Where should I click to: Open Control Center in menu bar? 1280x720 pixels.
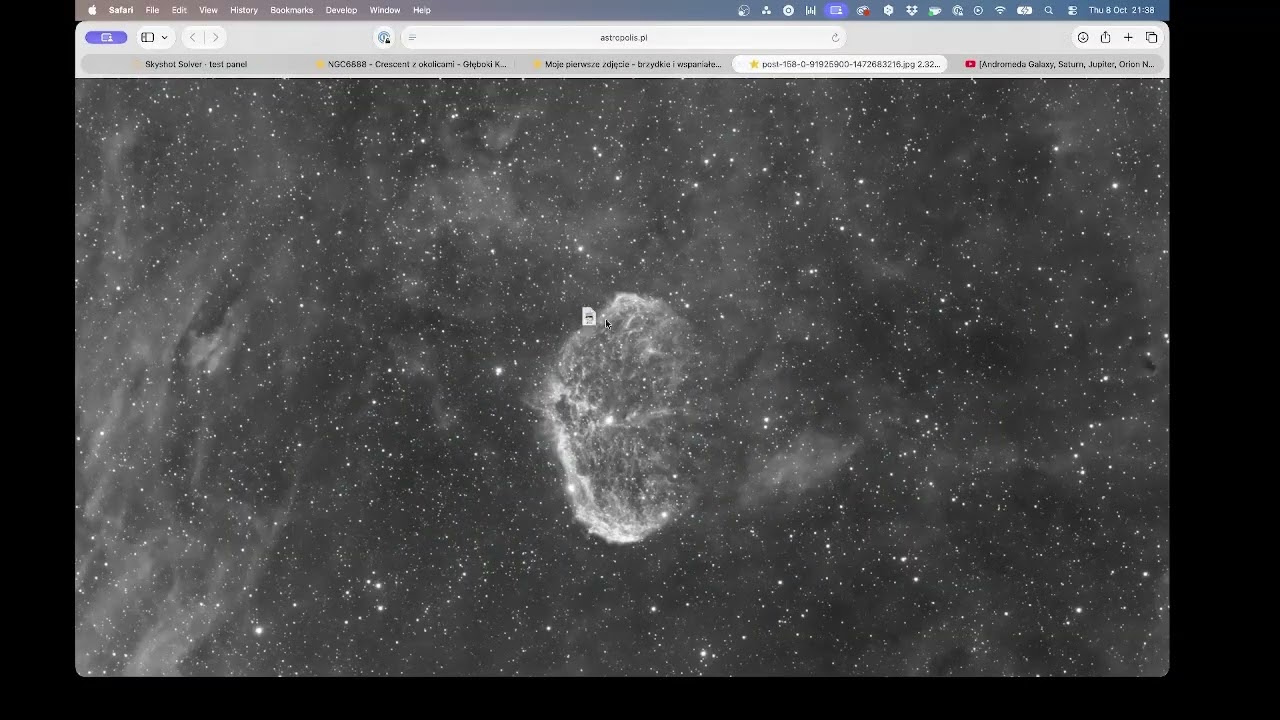(1072, 10)
